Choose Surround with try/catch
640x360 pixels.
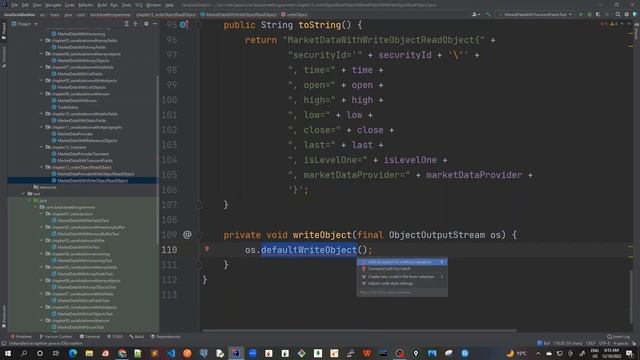(x=402, y=269)
